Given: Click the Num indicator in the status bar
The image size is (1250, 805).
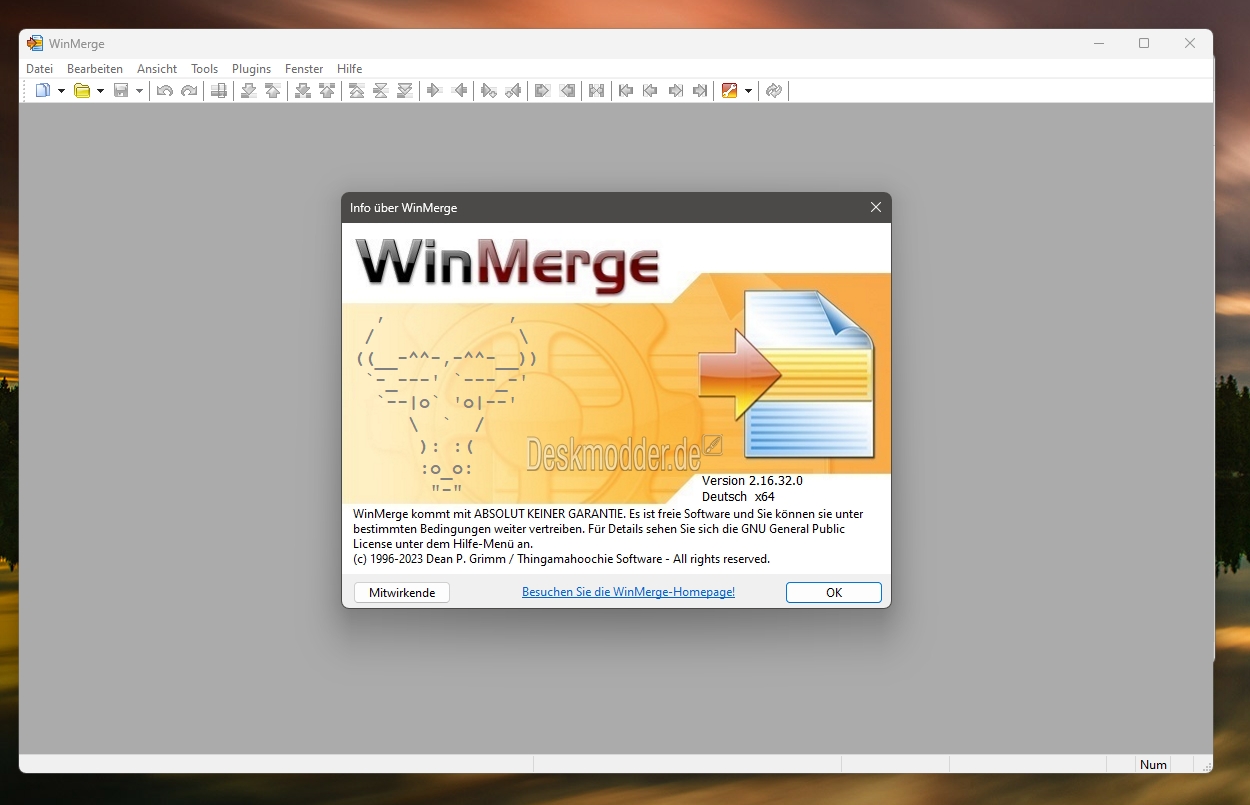Looking at the screenshot, I should click(1153, 764).
